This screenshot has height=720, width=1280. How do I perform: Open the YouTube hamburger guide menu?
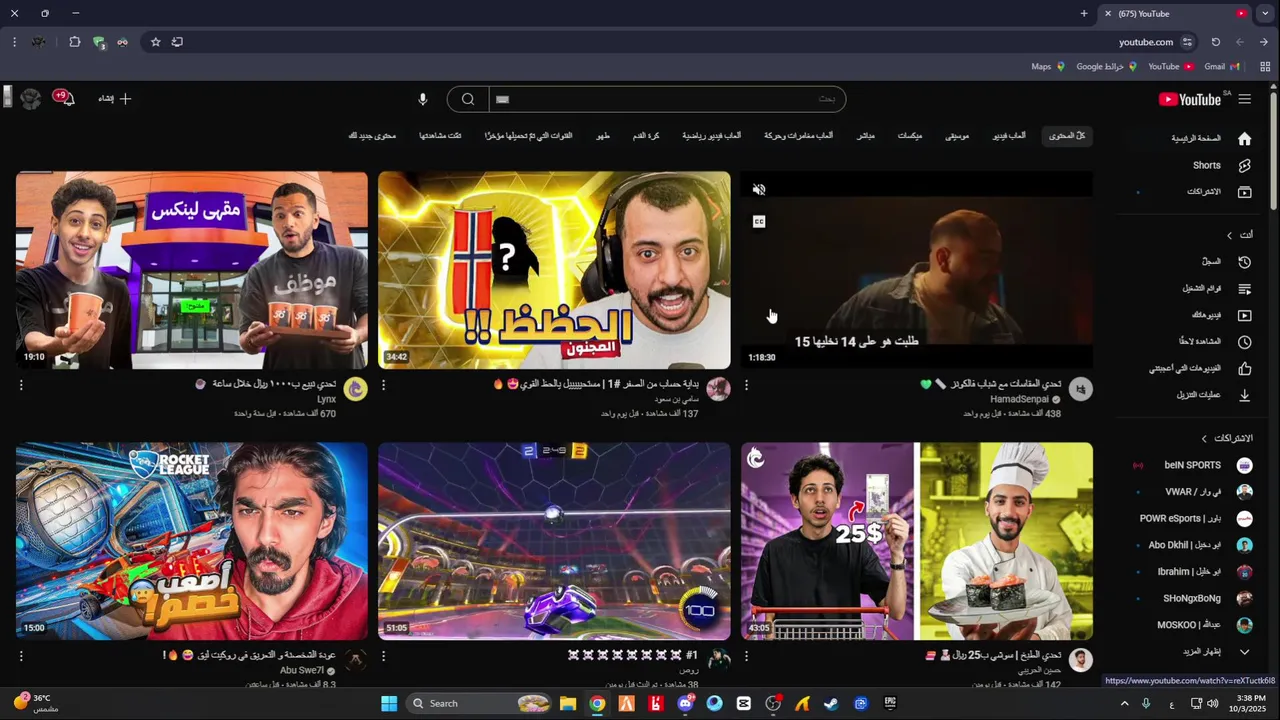(1244, 99)
